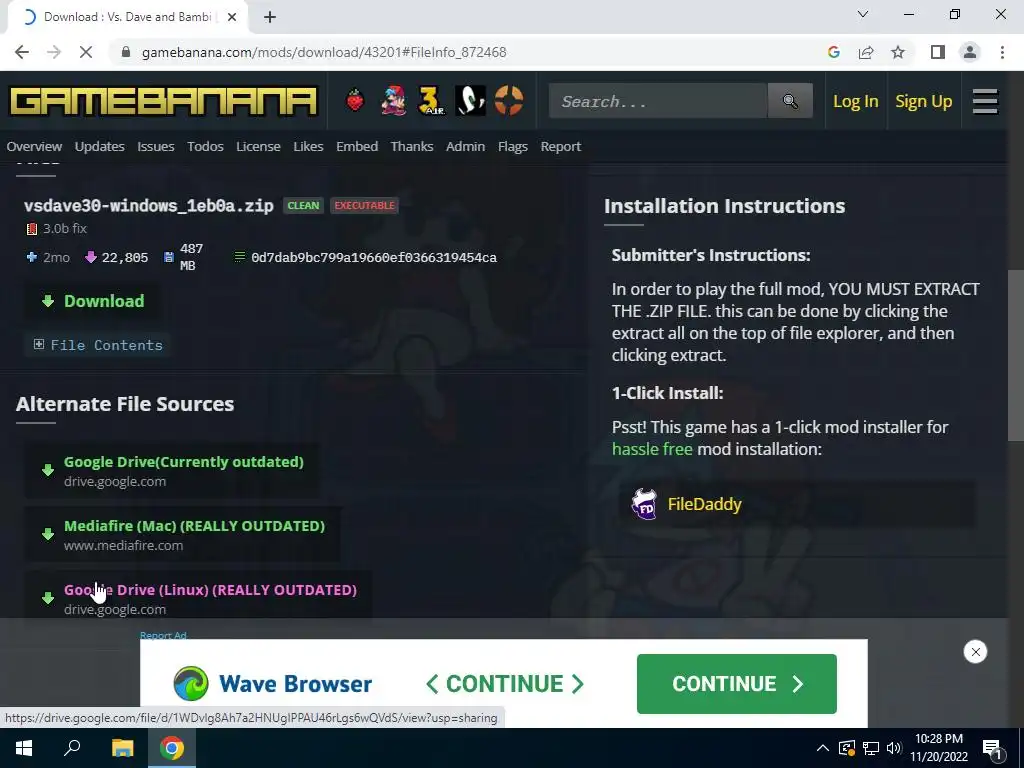Open the Sonic 3 A.I.R. game icon
The height and width of the screenshot is (768, 1024).
coord(431,101)
